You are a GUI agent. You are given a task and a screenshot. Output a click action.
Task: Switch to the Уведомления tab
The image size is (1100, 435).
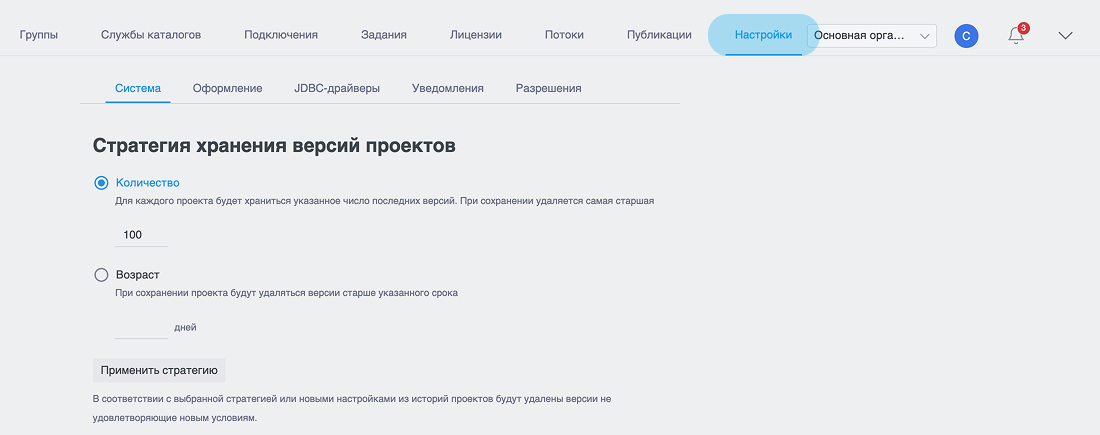[x=448, y=88]
